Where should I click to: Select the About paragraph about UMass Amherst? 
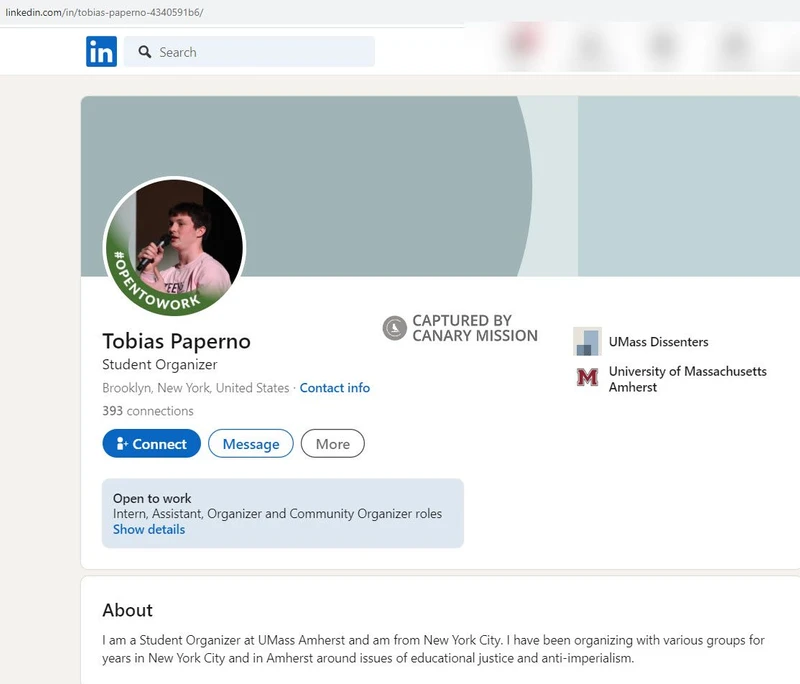coord(433,649)
